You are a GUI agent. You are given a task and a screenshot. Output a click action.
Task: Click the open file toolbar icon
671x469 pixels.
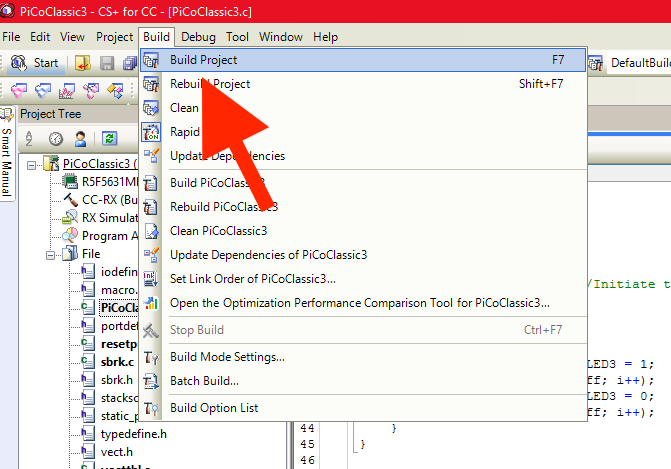(83, 63)
